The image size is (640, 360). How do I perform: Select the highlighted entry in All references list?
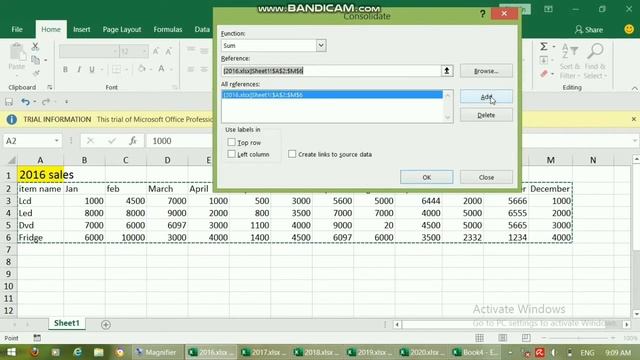(332, 95)
